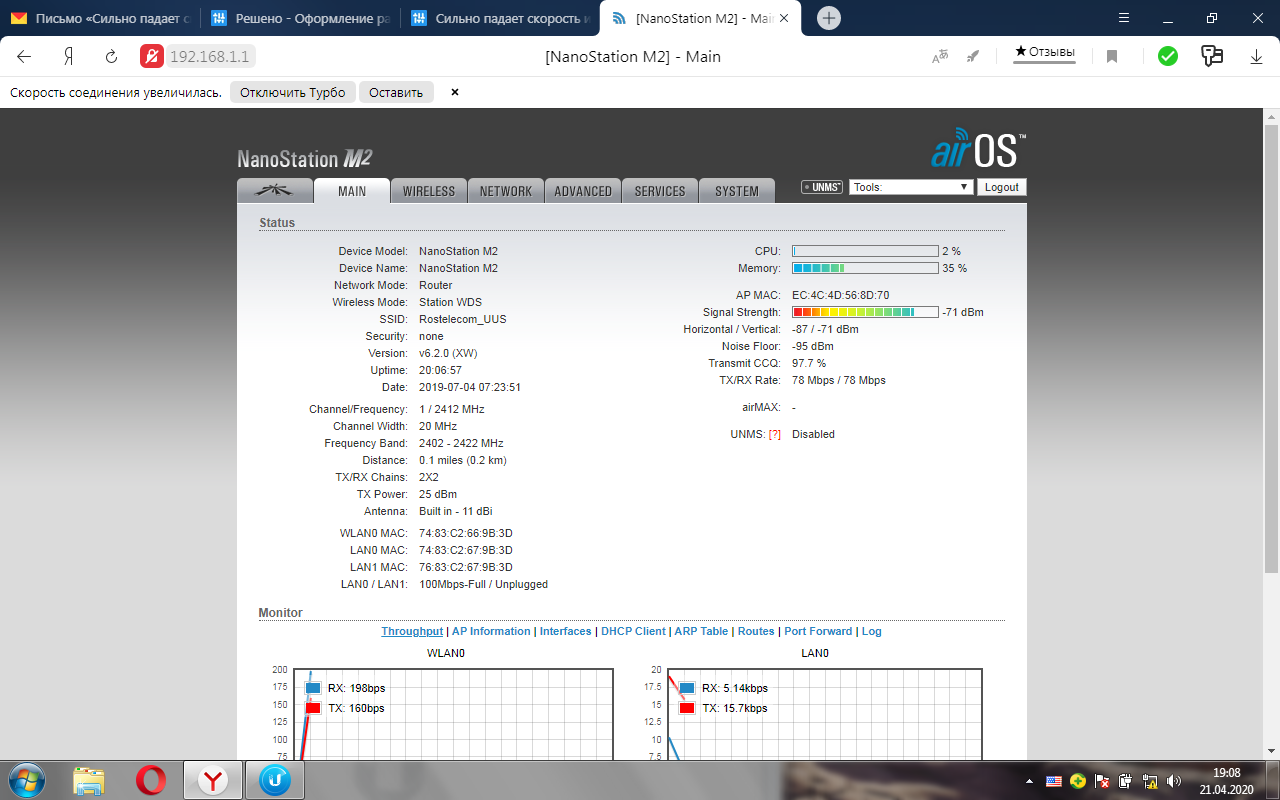Open the ADVANCED tab

point(583,190)
